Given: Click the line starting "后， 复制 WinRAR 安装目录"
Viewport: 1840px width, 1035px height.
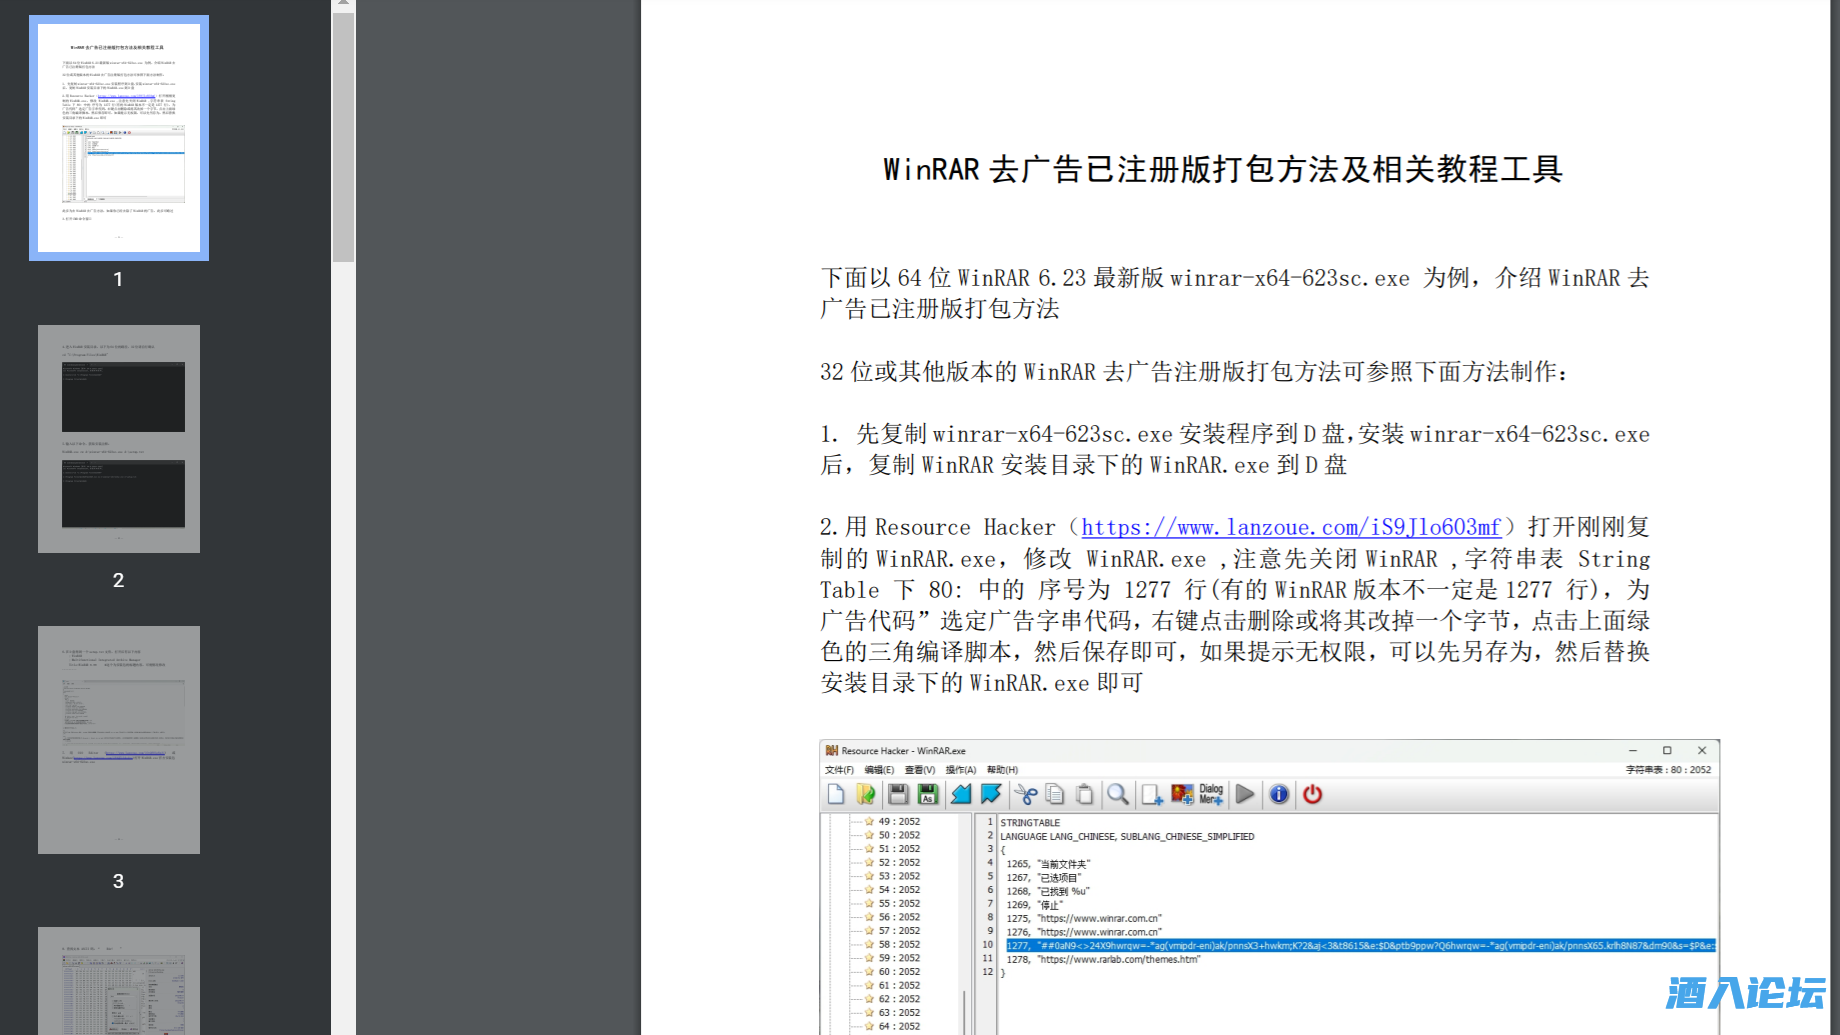Looking at the screenshot, I should [x=1083, y=465].
